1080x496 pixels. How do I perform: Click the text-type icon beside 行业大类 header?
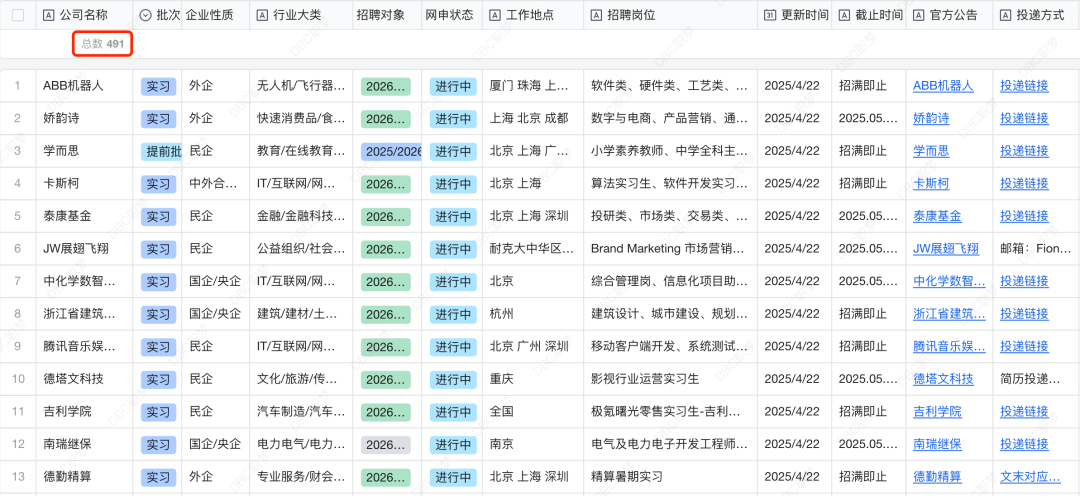pos(262,15)
